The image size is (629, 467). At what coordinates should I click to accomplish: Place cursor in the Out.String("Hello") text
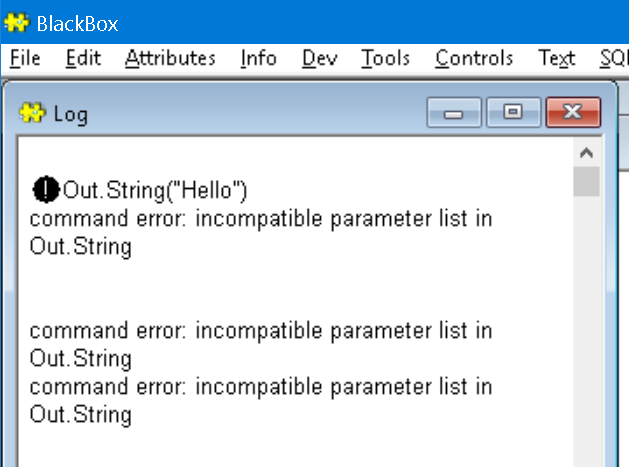click(x=155, y=190)
